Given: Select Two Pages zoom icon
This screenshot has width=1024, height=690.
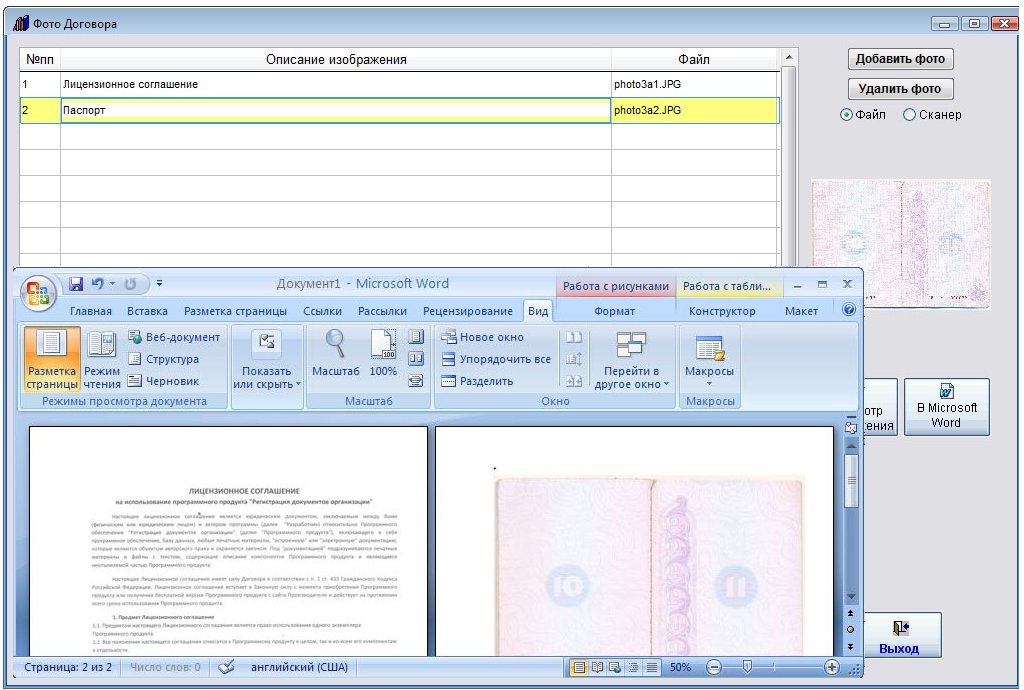Looking at the screenshot, I should point(416,358).
